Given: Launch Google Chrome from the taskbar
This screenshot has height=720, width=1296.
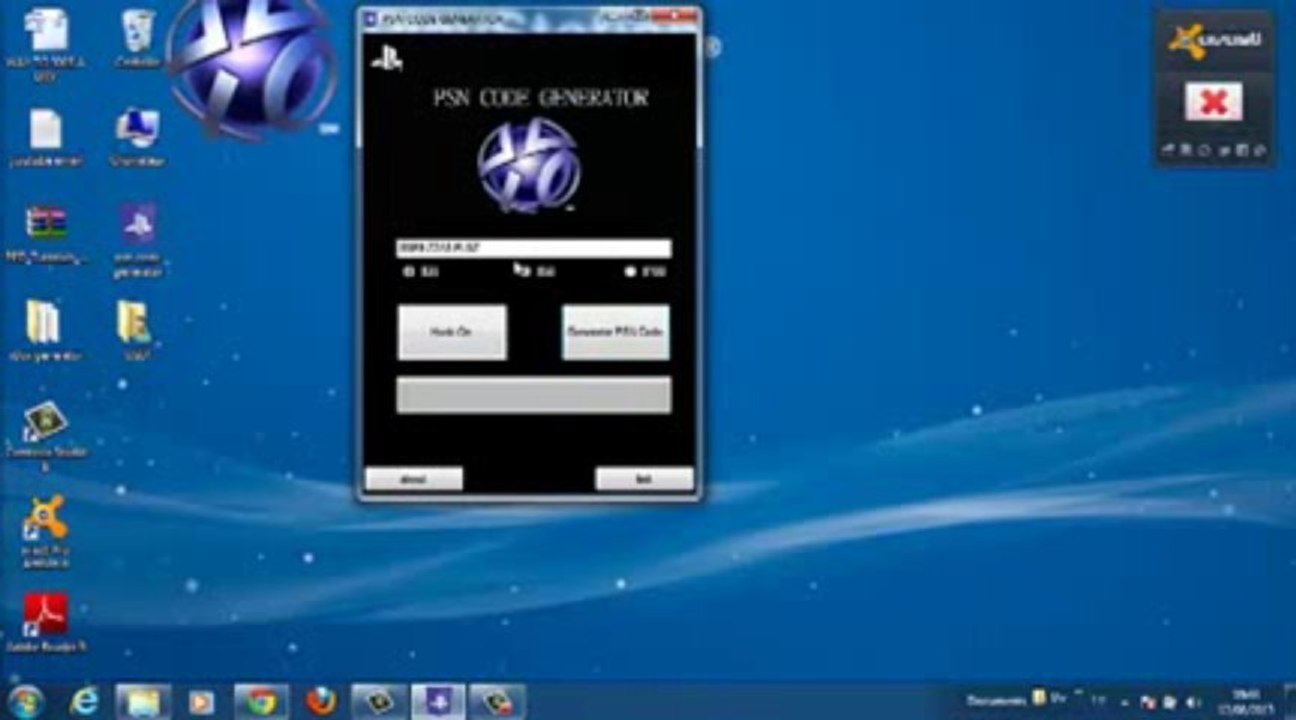Looking at the screenshot, I should tap(261, 702).
